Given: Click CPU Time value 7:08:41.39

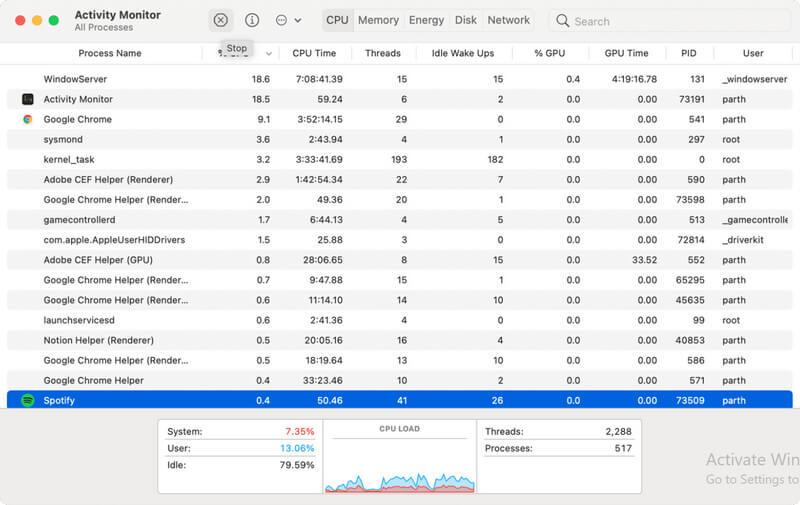Looking at the screenshot, I should (x=319, y=79).
